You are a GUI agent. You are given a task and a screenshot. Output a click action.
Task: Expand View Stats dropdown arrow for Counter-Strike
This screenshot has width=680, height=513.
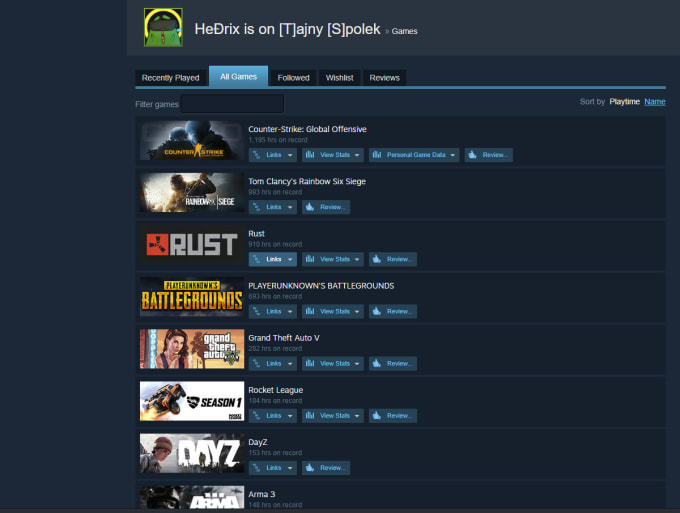pyautogui.click(x=357, y=155)
